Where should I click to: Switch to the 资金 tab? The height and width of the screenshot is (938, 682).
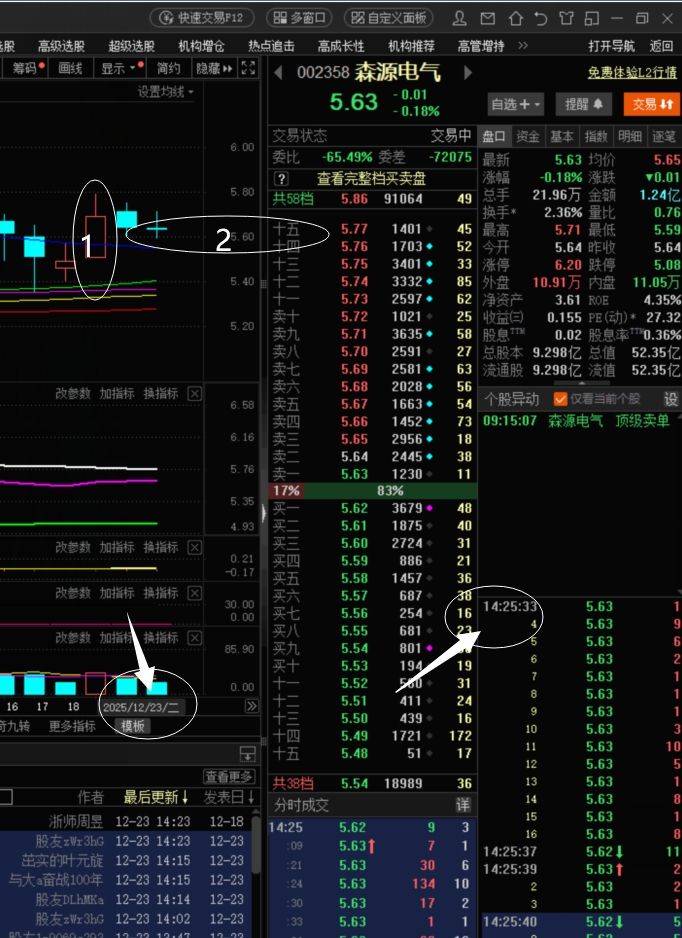pos(528,136)
